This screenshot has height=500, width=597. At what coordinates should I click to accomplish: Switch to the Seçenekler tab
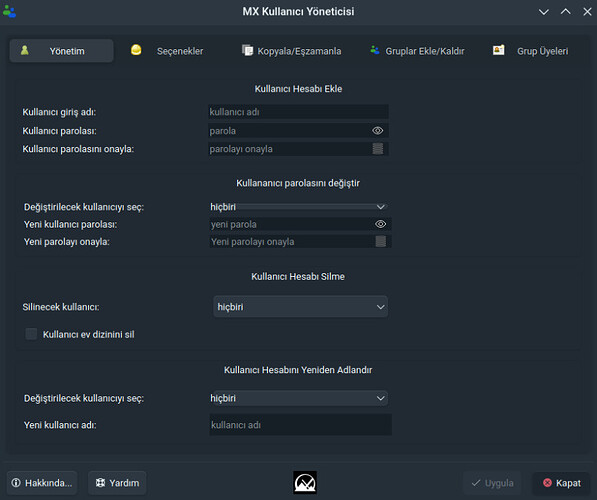[167, 51]
